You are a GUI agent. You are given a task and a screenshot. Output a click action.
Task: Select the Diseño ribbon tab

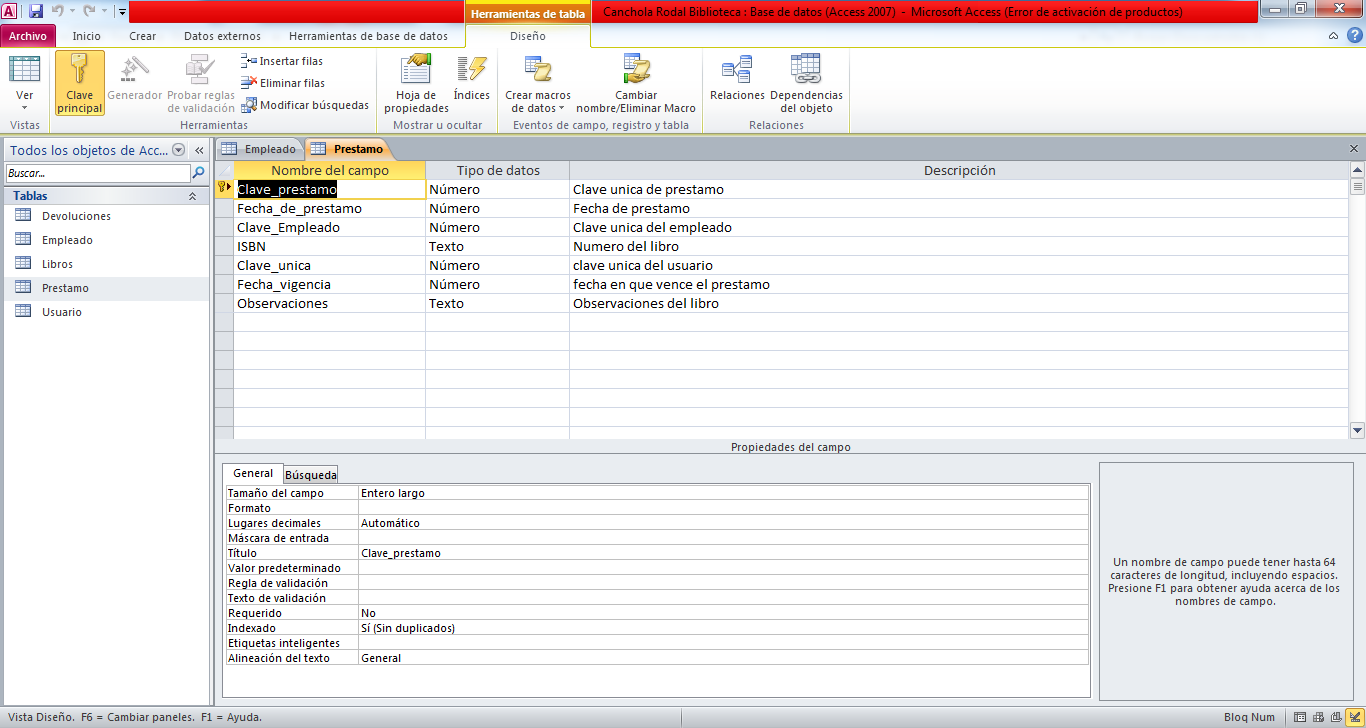(x=528, y=36)
